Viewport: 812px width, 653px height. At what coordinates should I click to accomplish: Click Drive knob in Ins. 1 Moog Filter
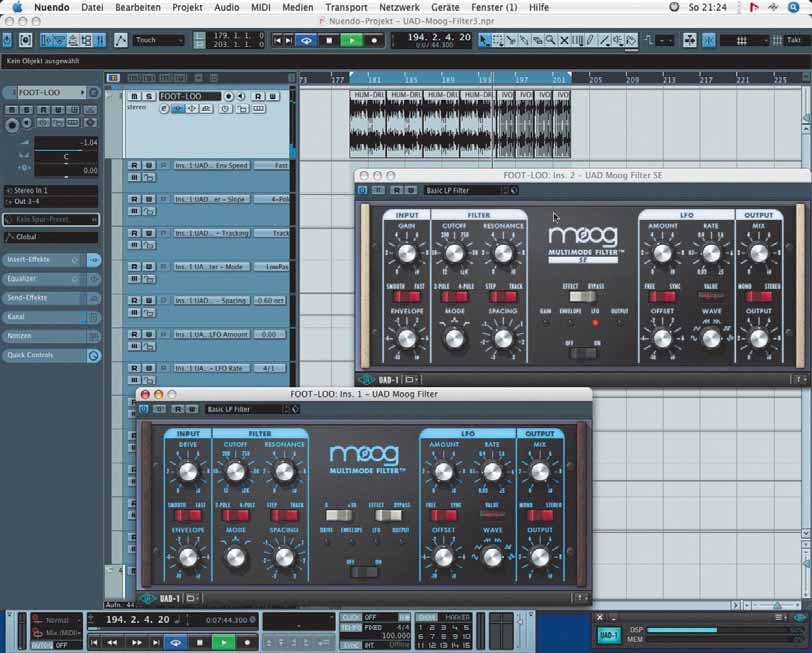[187, 472]
